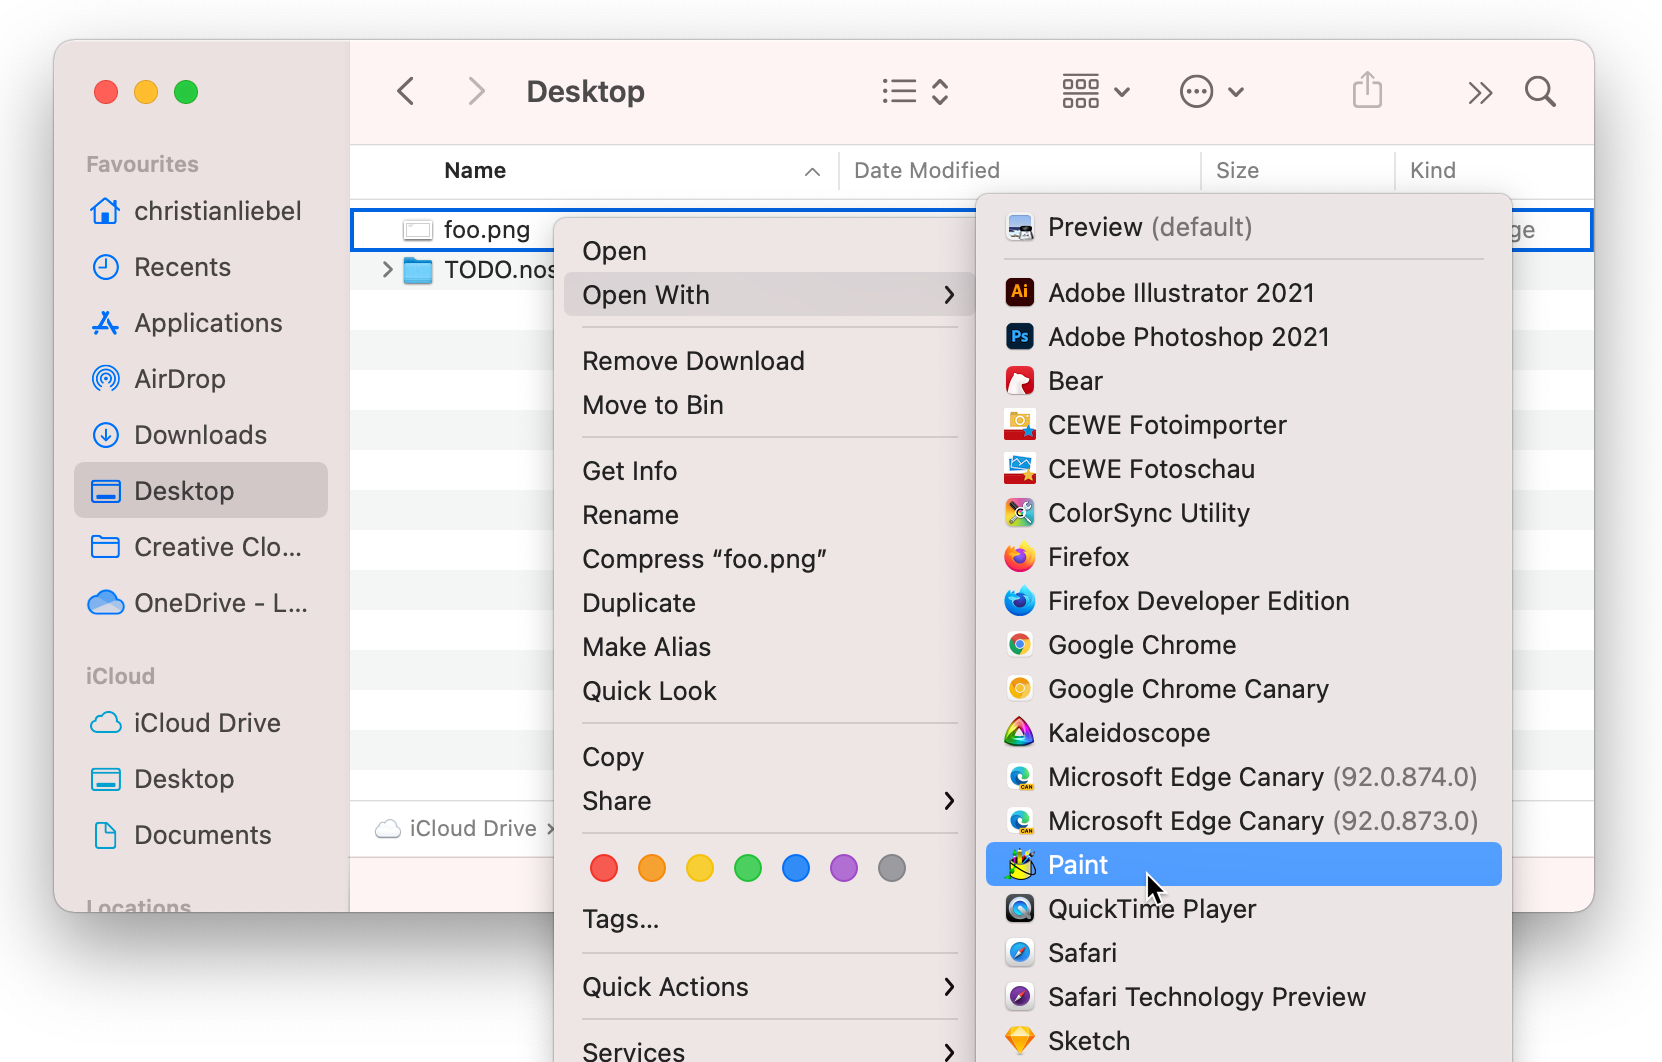Select Google Chrome in Open With

[1141, 645]
